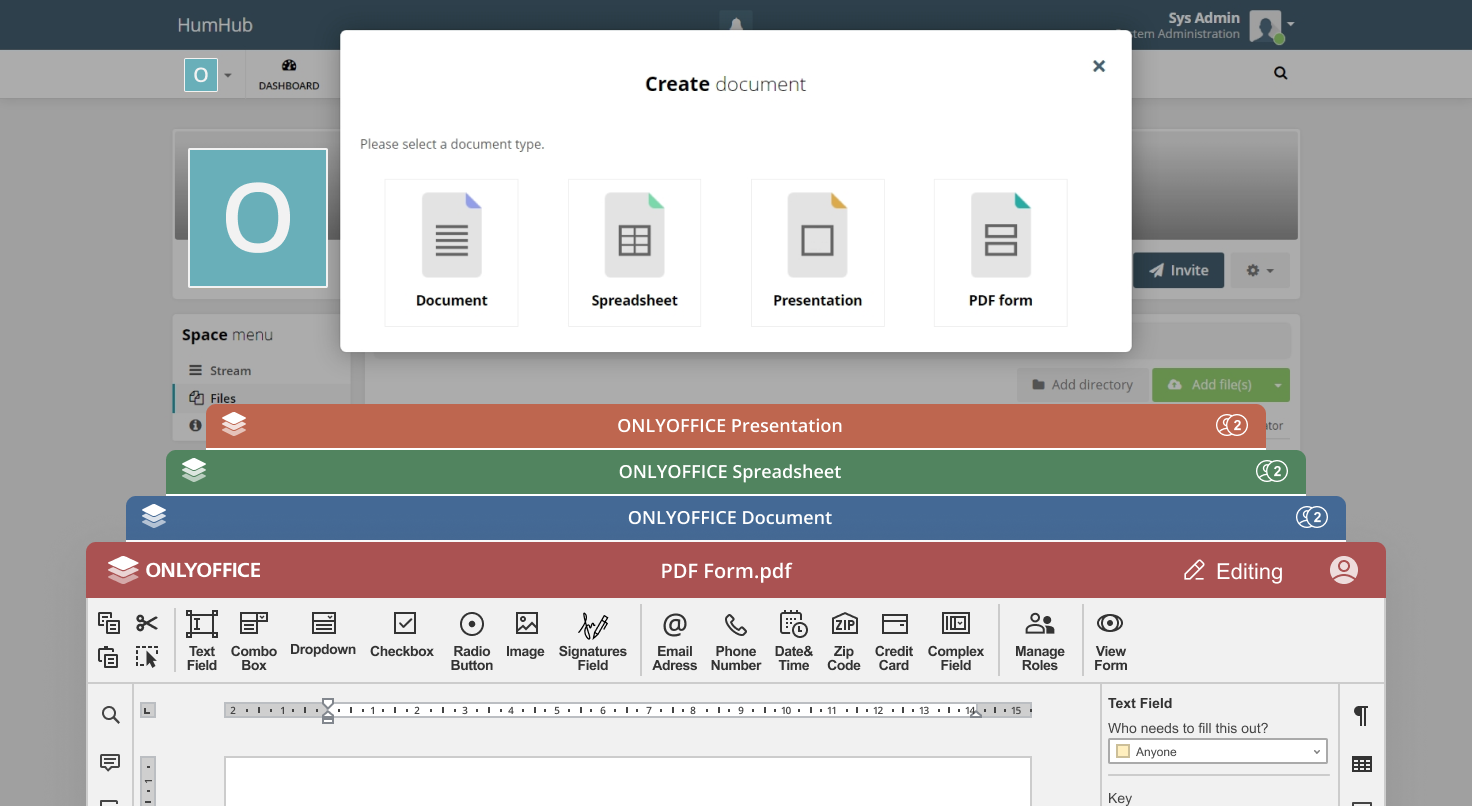Open the space settings gear dropdown
The image size is (1472, 806).
click(1259, 270)
